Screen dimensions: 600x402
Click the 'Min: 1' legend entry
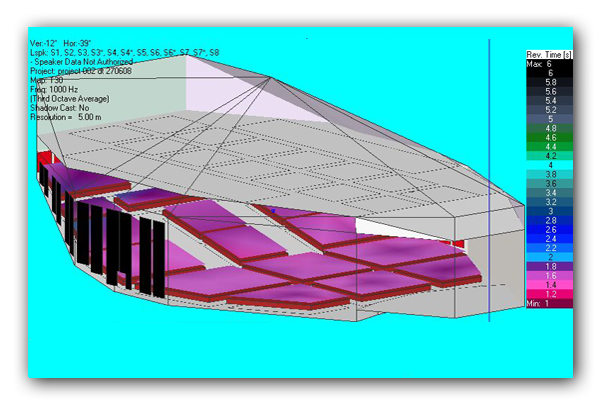(549, 303)
